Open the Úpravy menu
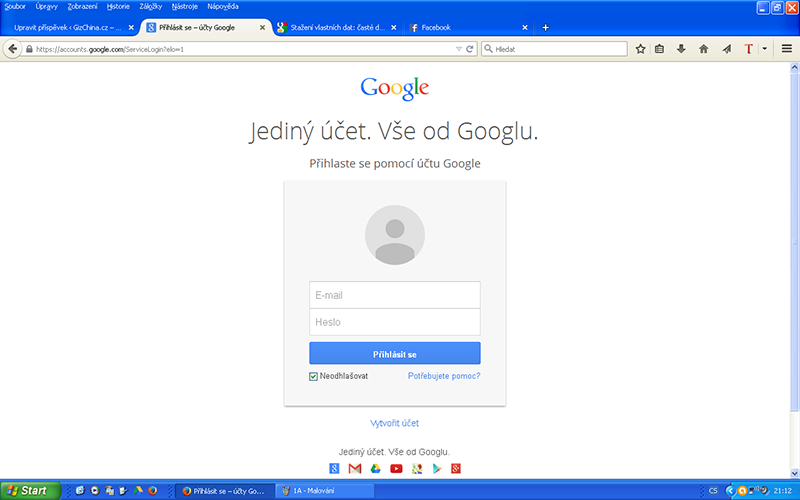This screenshot has height=500, width=800. (x=46, y=7)
